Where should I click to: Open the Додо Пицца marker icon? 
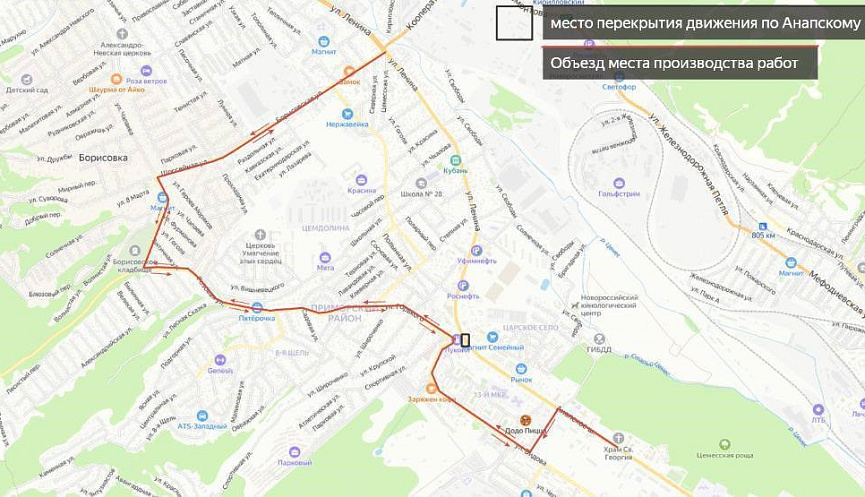526,421
